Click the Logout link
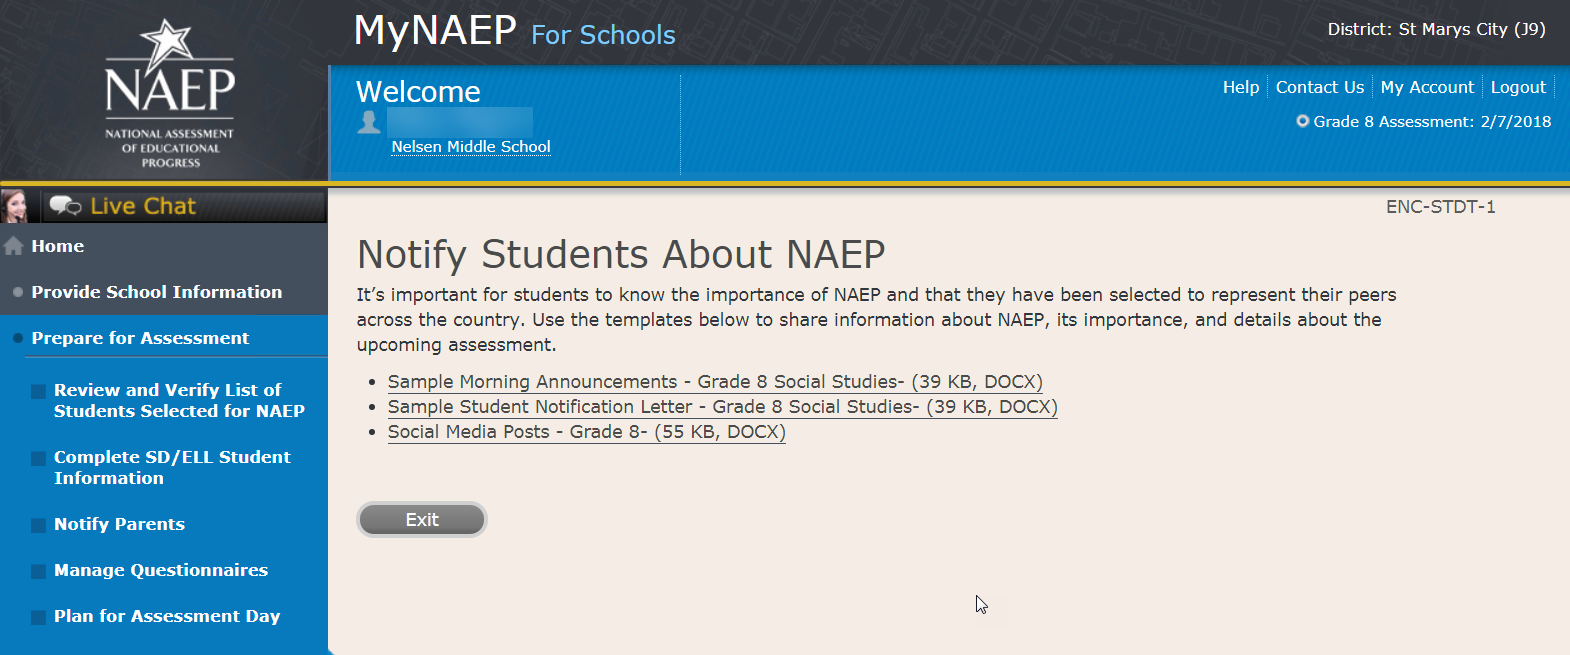Screen dimensions: 1570x655 click(1518, 87)
